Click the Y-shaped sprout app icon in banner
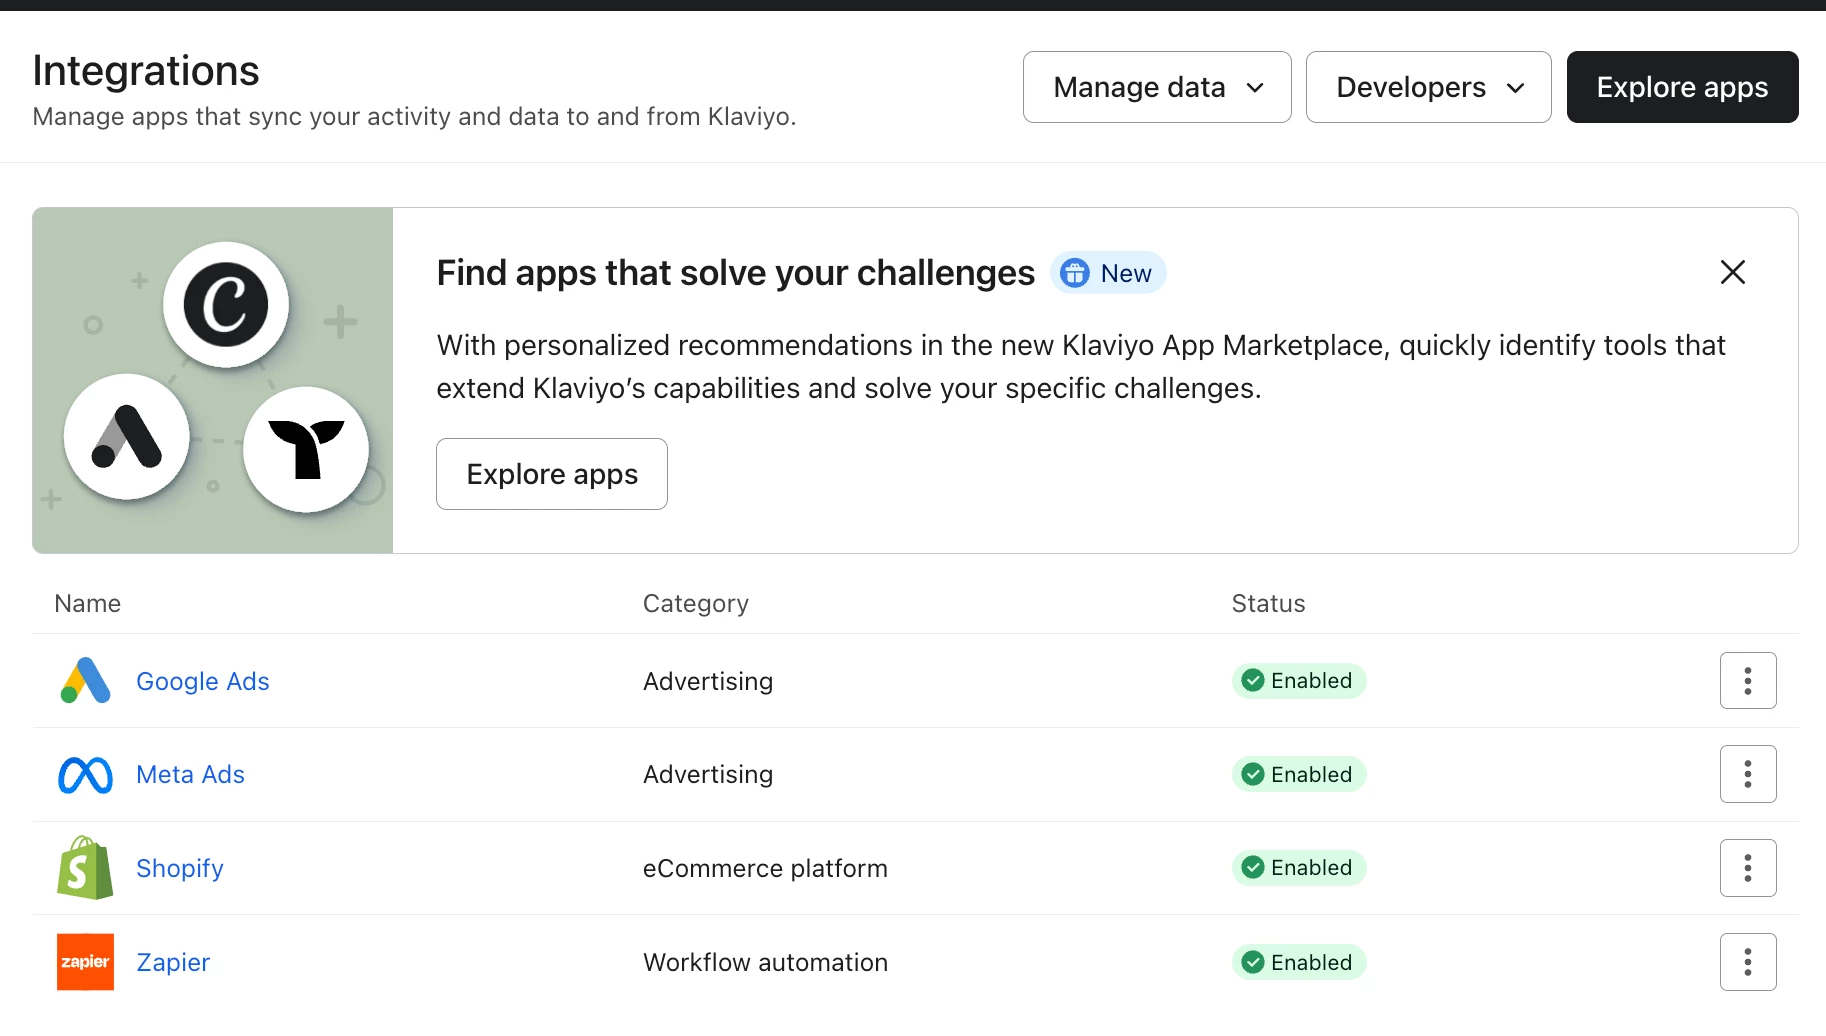The image size is (1826, 1036). [306, 450]
